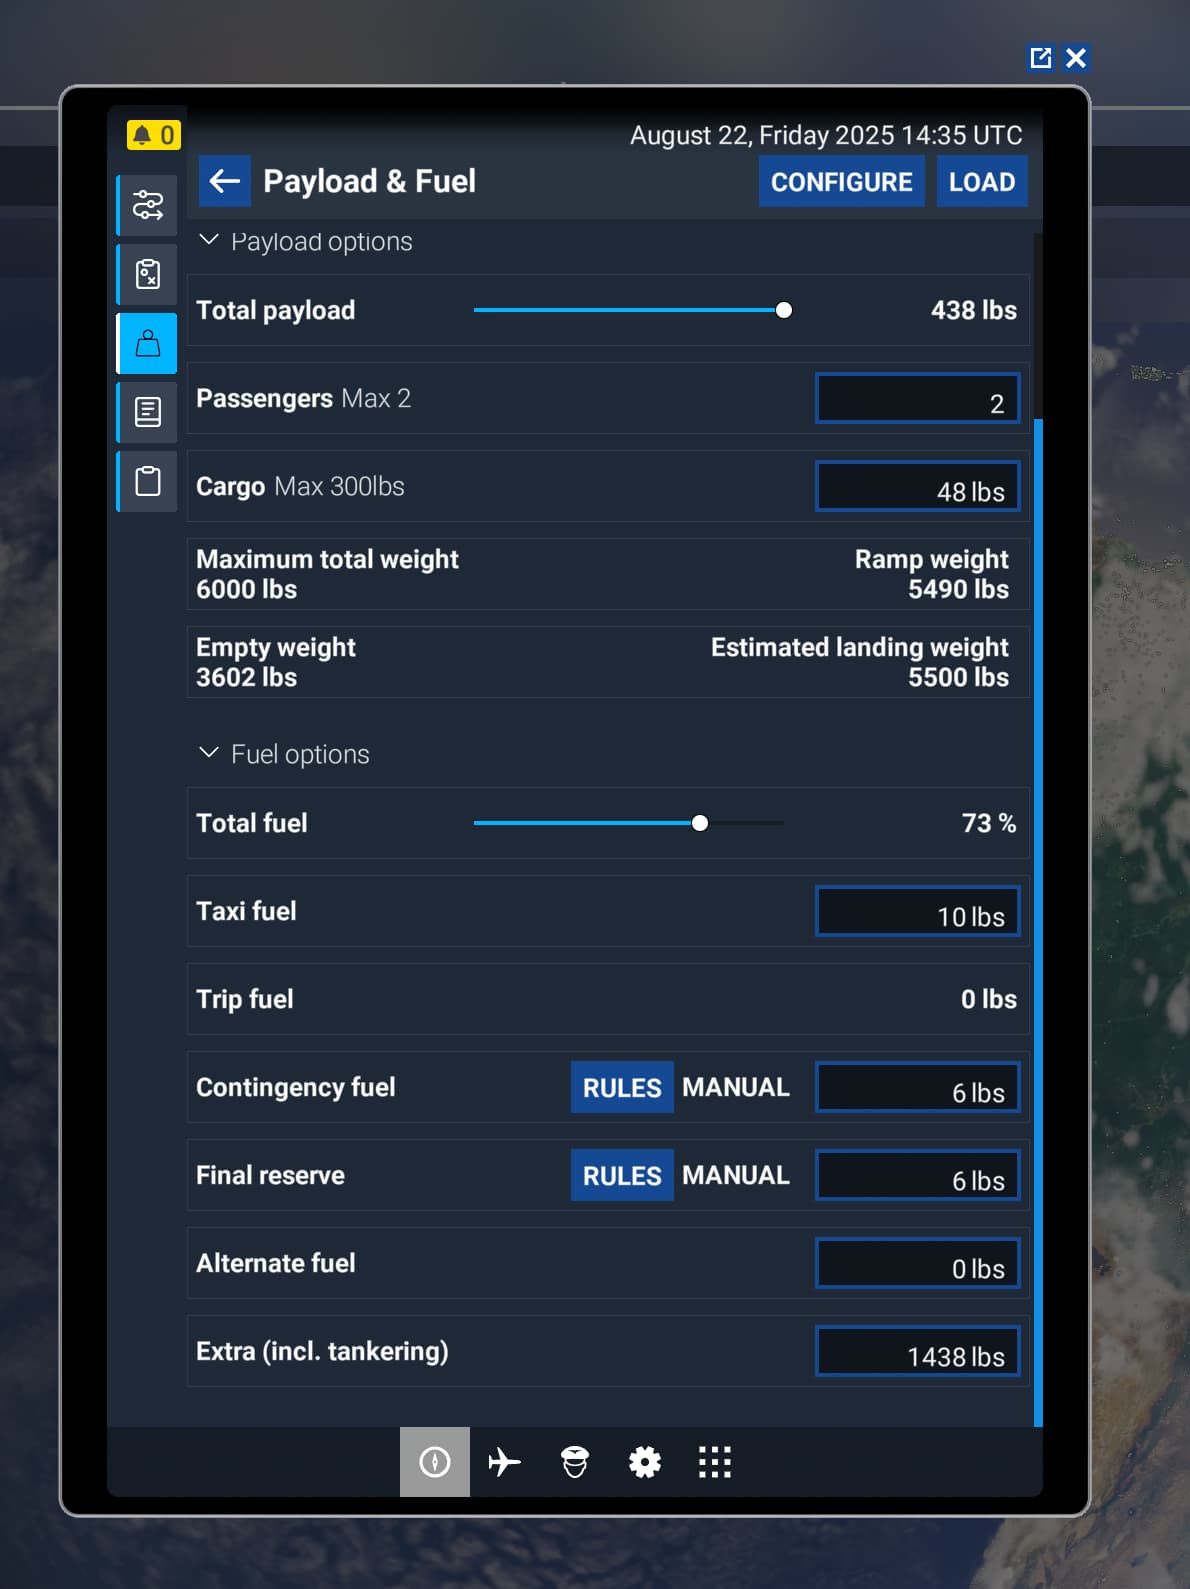Screen dimensions: 1190x1589
Task: Go back with the arrow button
Action: [x=225, y=181]
